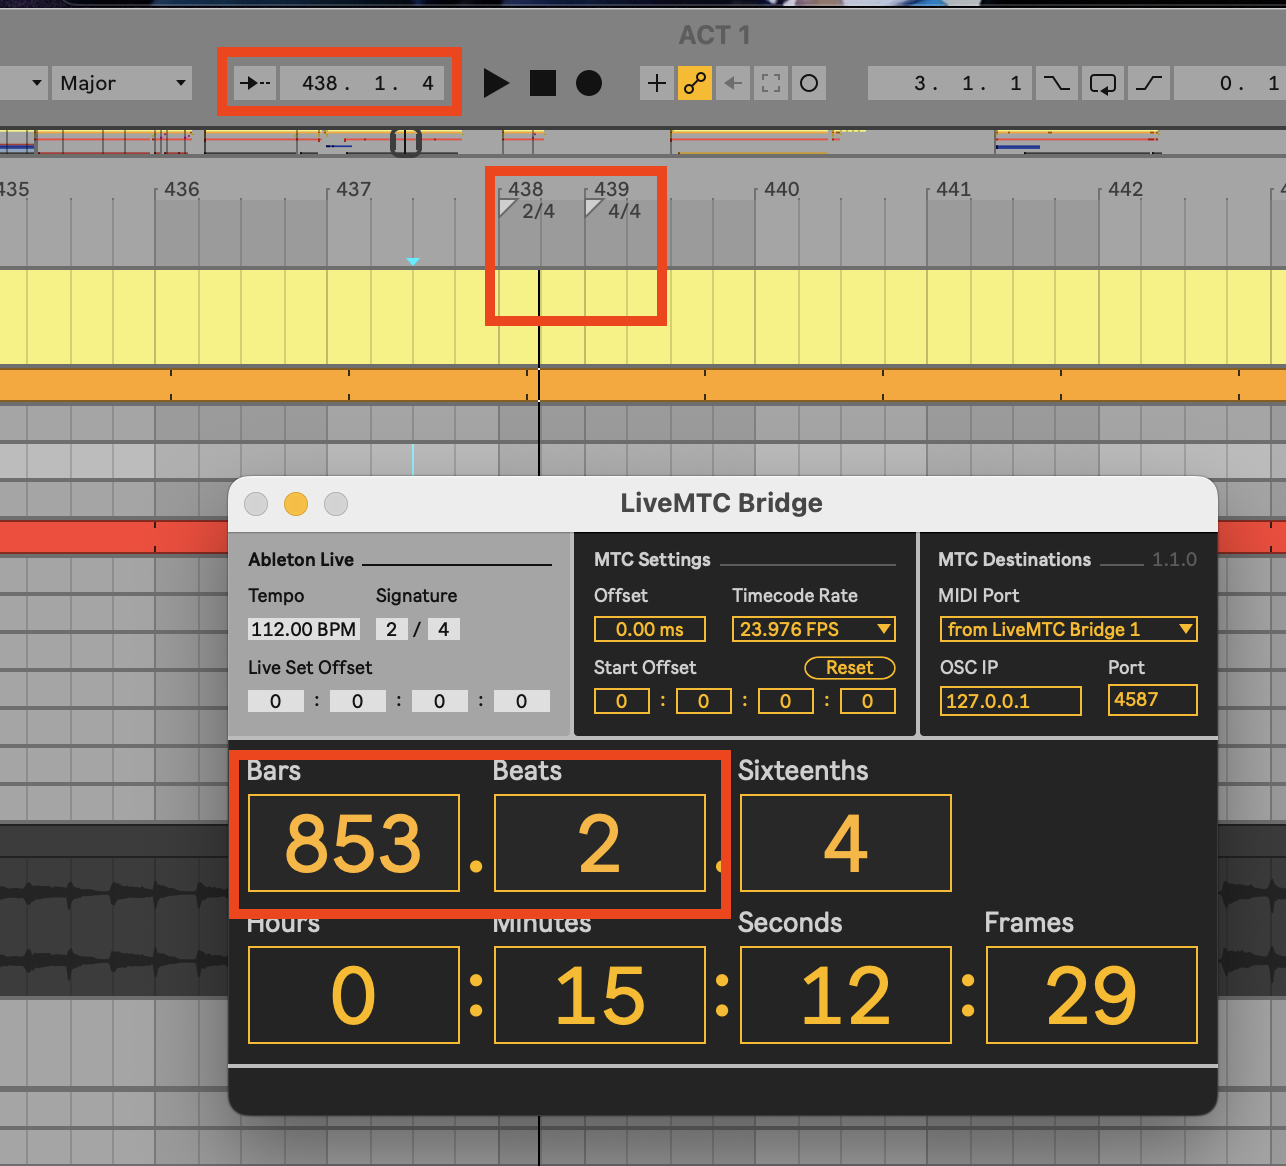Click the MIDI Arrangement Overdub plus icon
Viewport: 1286px width, 1166px height.
pyautogui.click(x=656, y=83)
